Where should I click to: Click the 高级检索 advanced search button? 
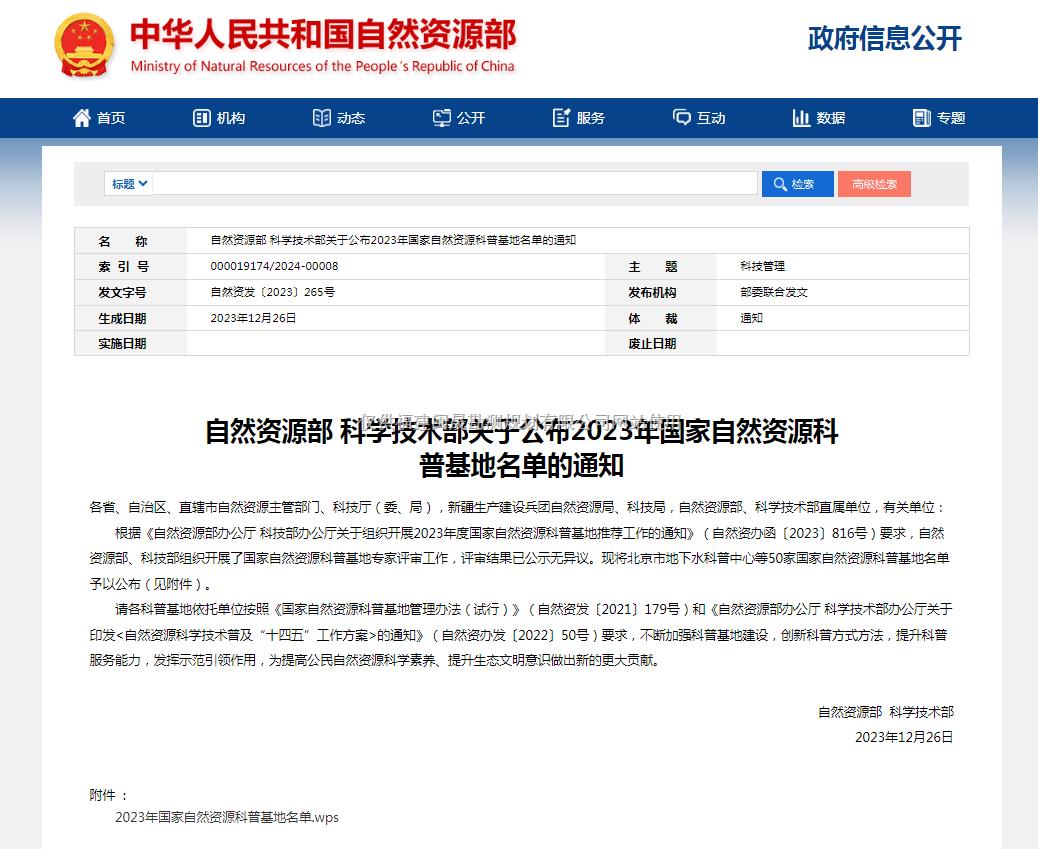(x=874, y=184)
